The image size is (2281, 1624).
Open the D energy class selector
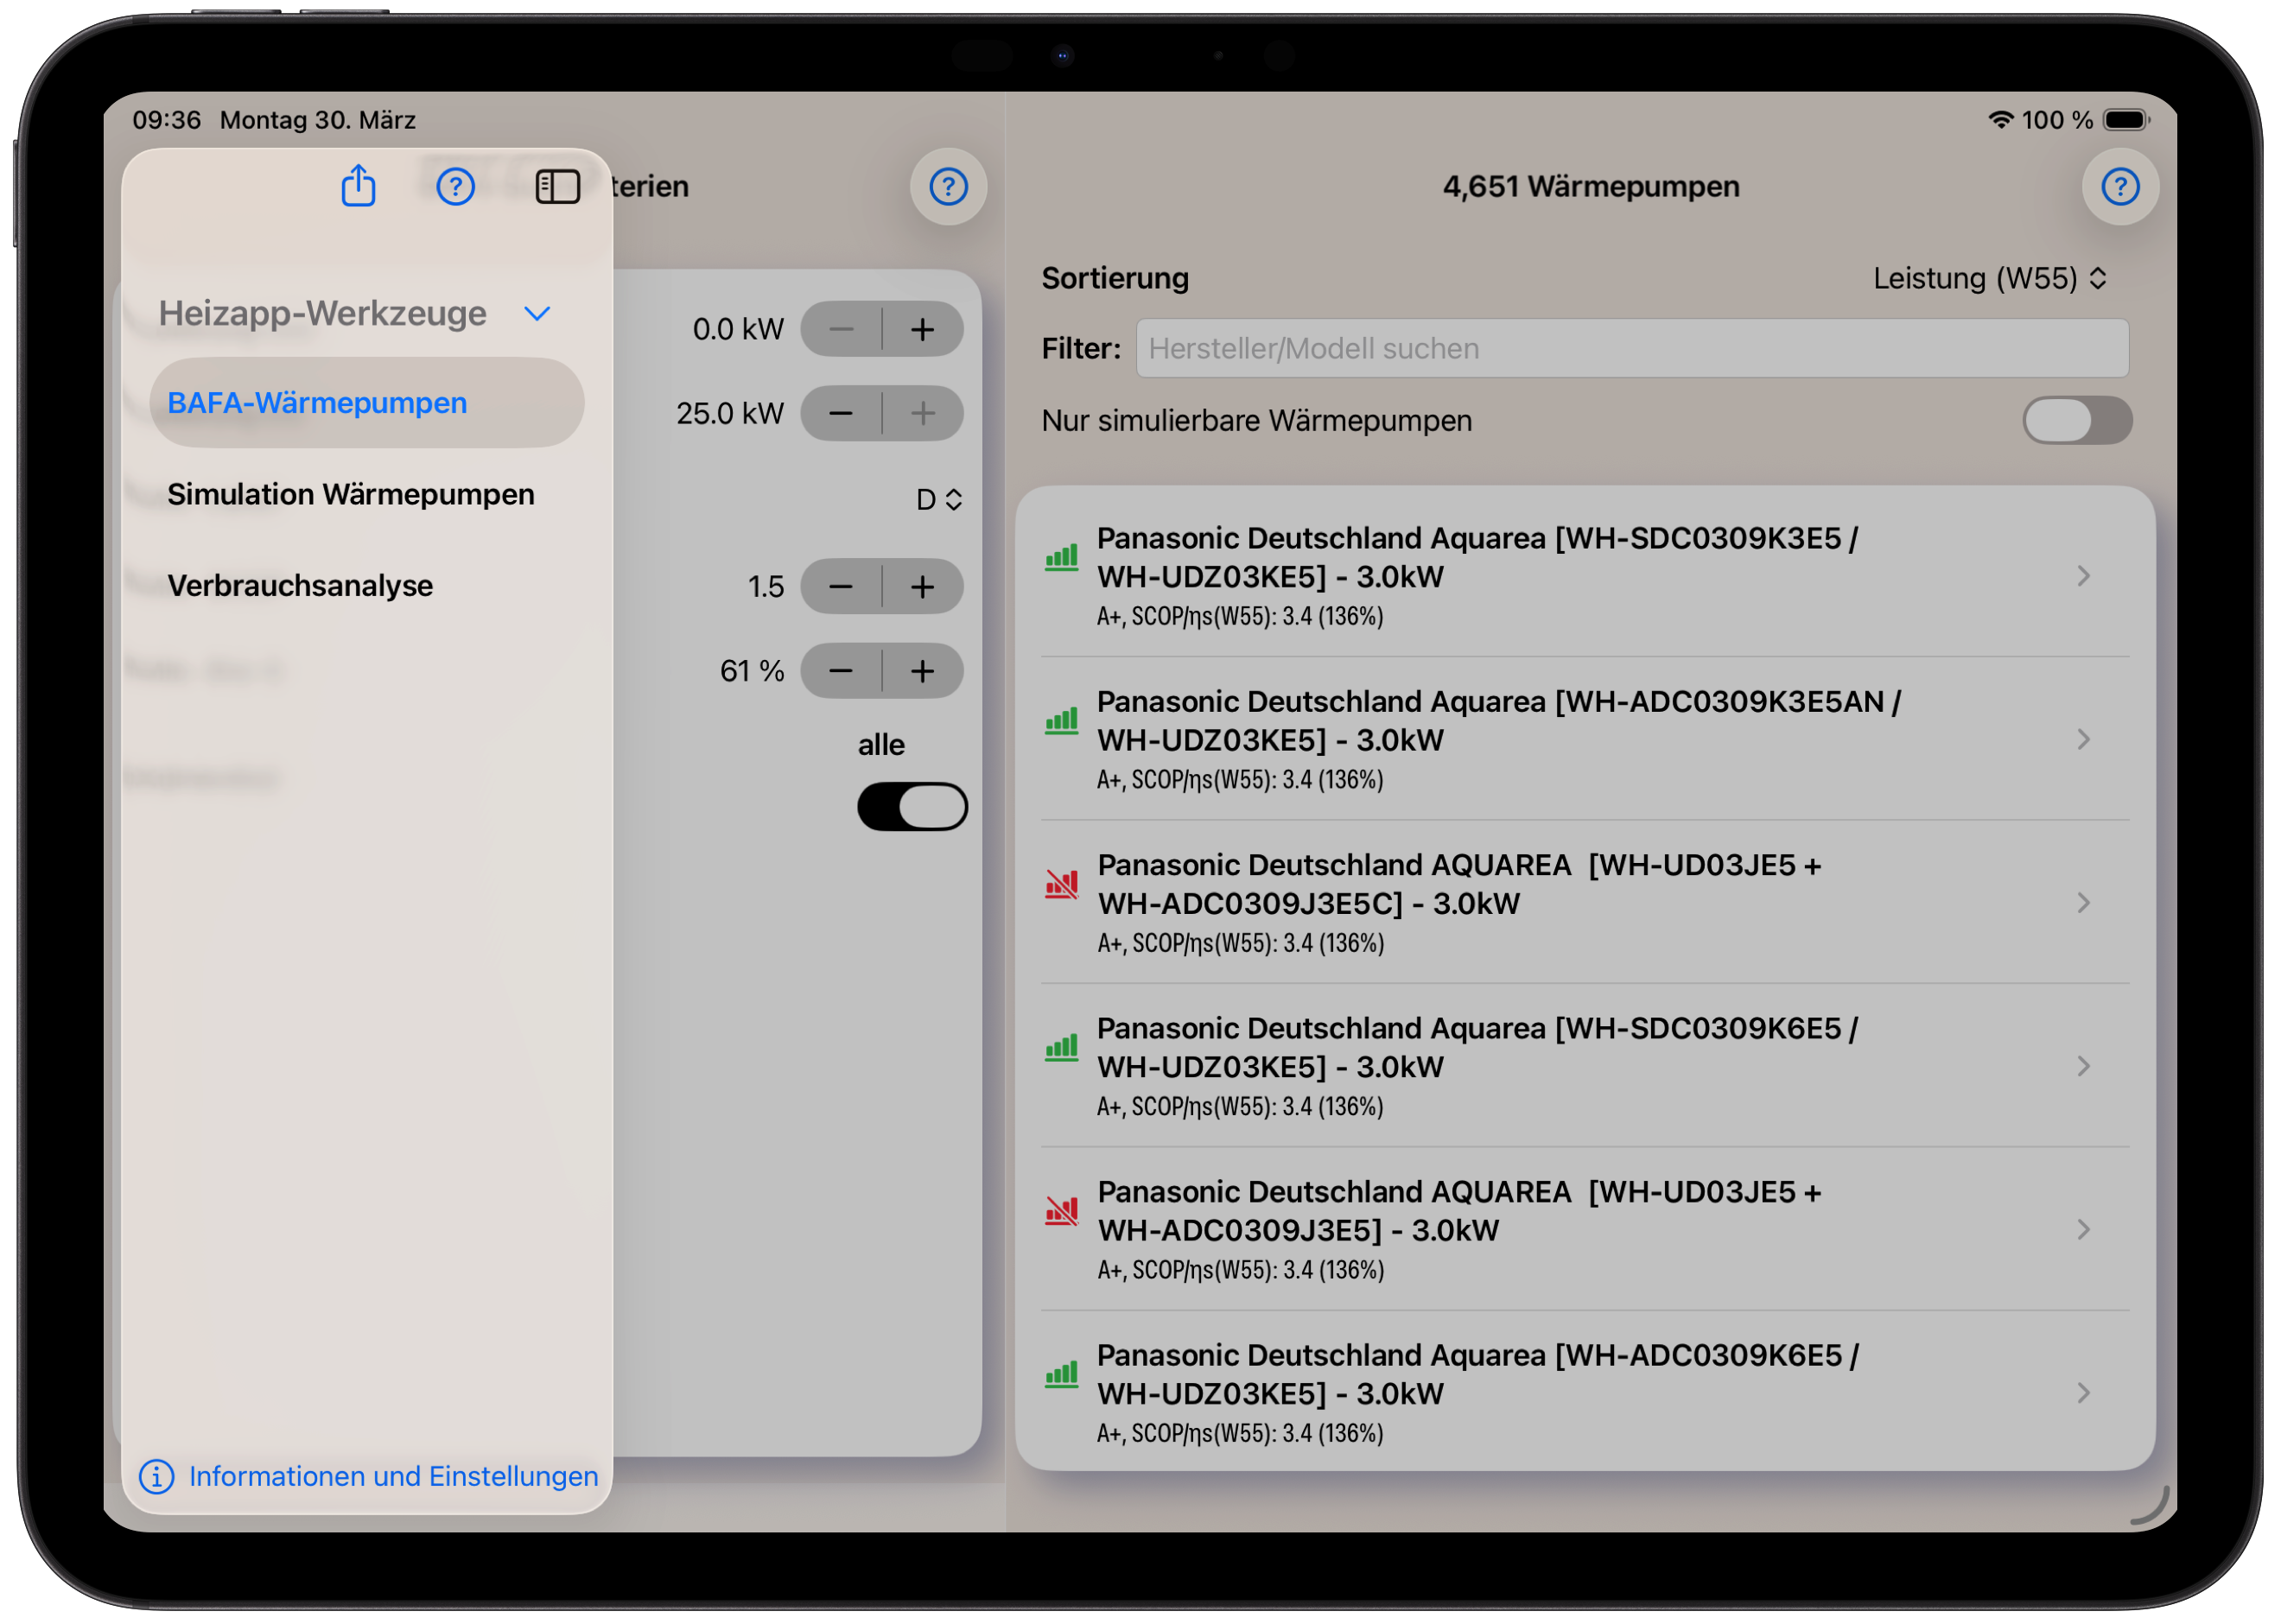(x=938, y=498)
